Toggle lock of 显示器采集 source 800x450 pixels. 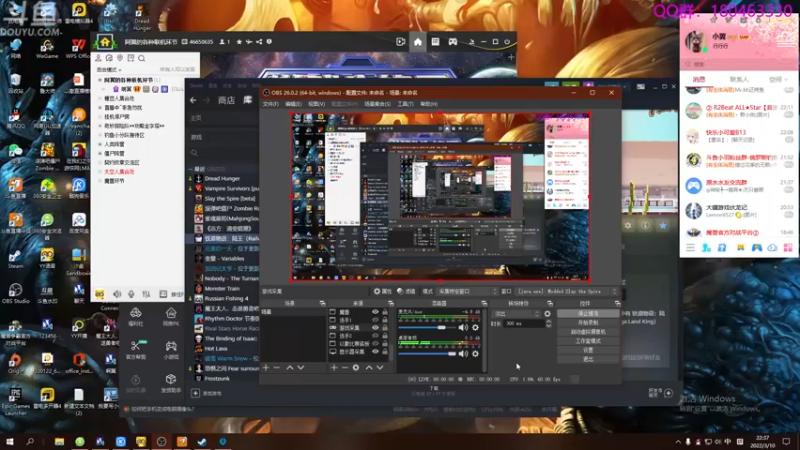(385, 352)
